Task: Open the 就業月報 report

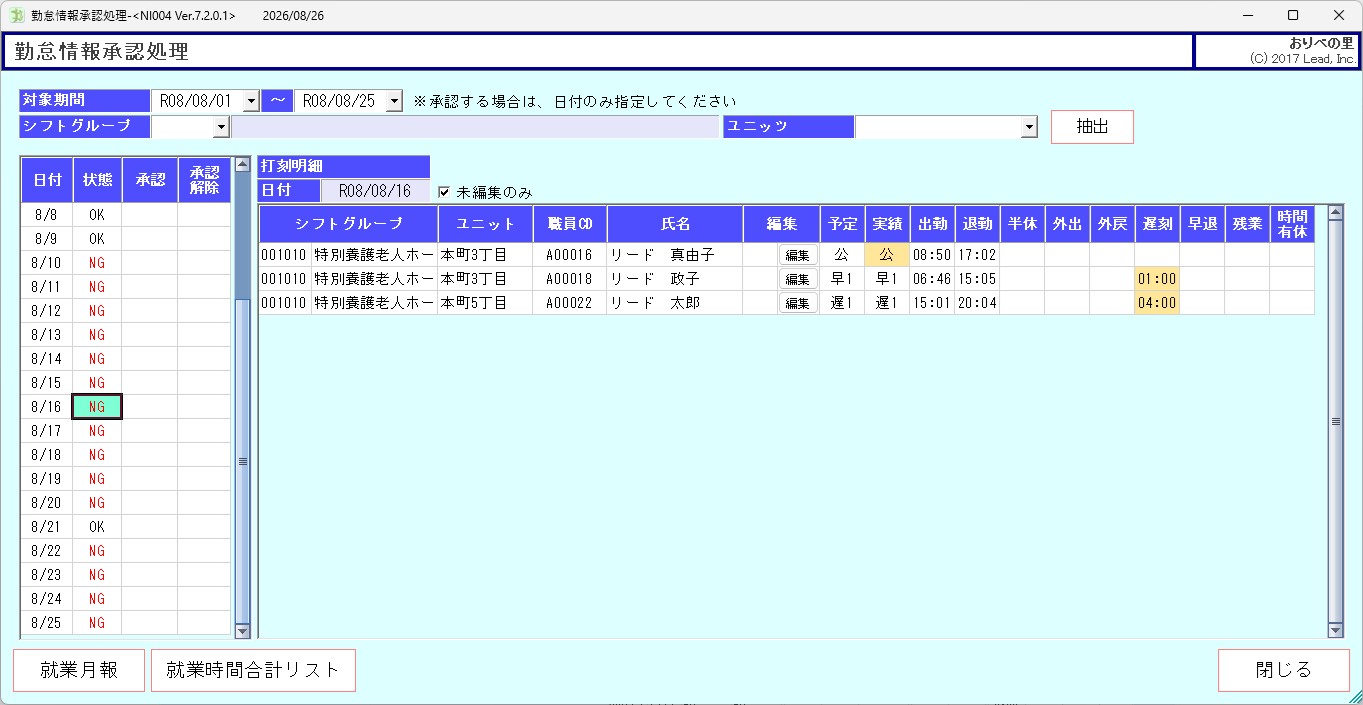Action: coord(79,670)
